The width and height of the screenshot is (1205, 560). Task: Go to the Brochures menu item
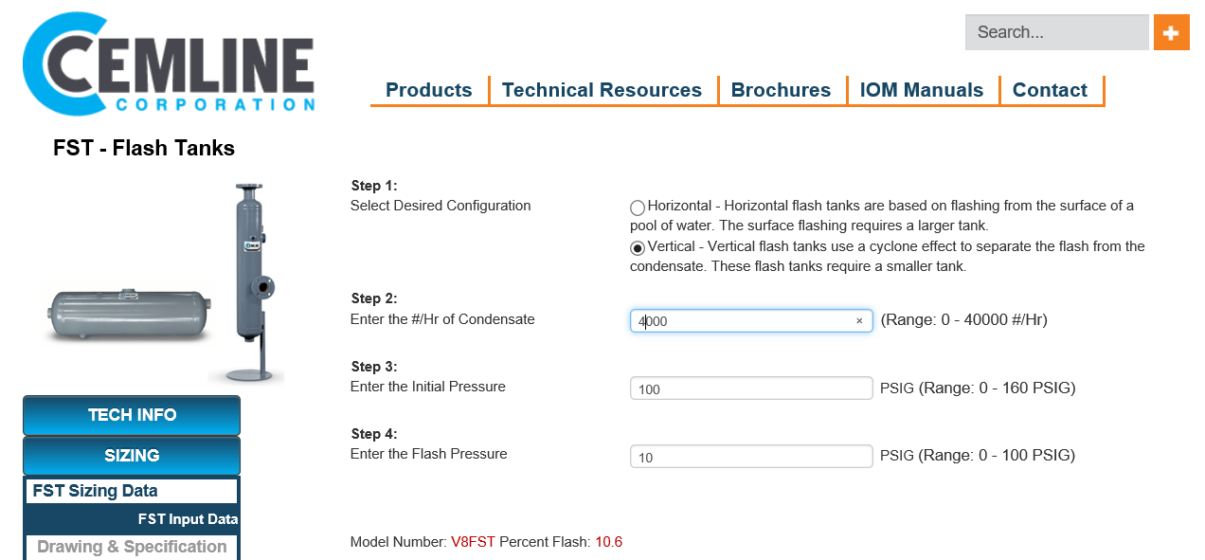pos(781,90)
